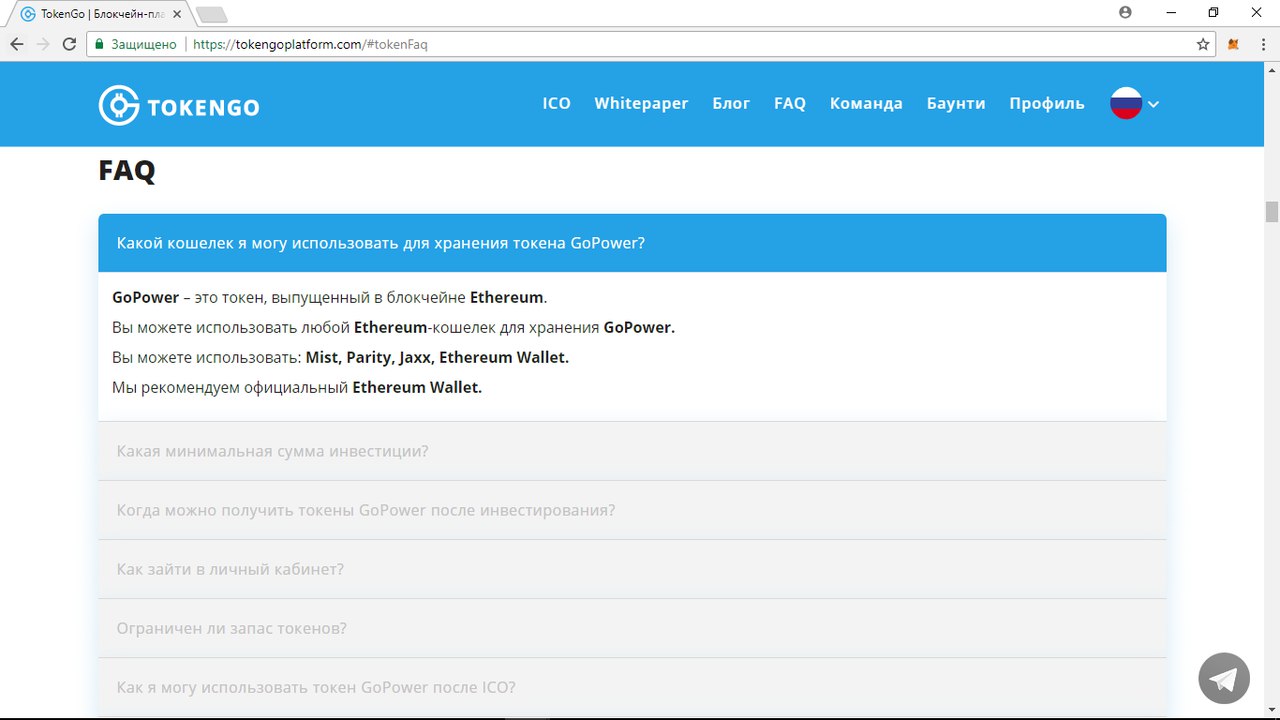Open the Whitepaper menu item

pyautogui.click(x=641, y=103)
